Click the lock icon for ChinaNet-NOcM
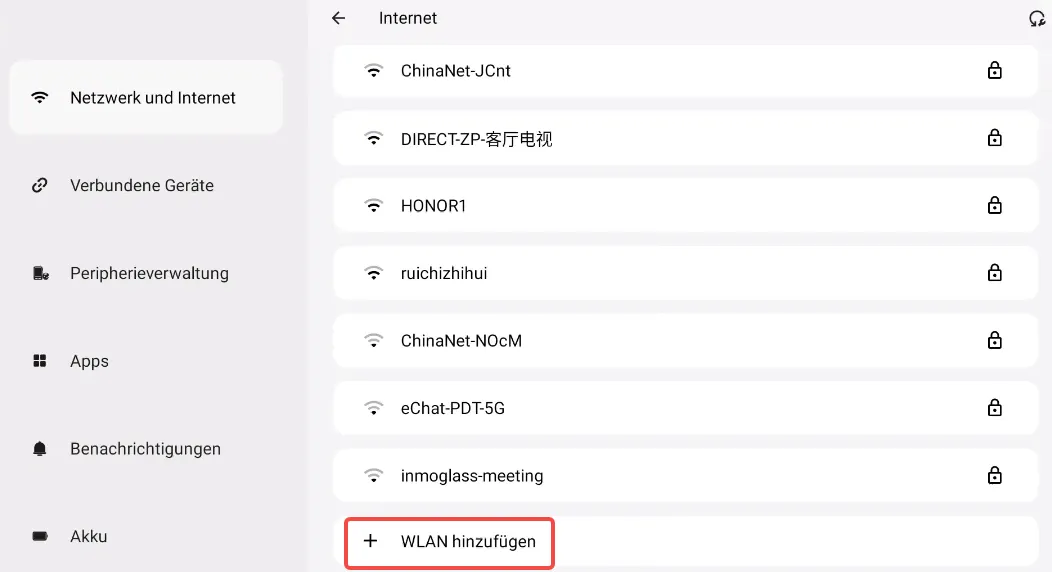Screen dimensions: 1052x572 994,341
